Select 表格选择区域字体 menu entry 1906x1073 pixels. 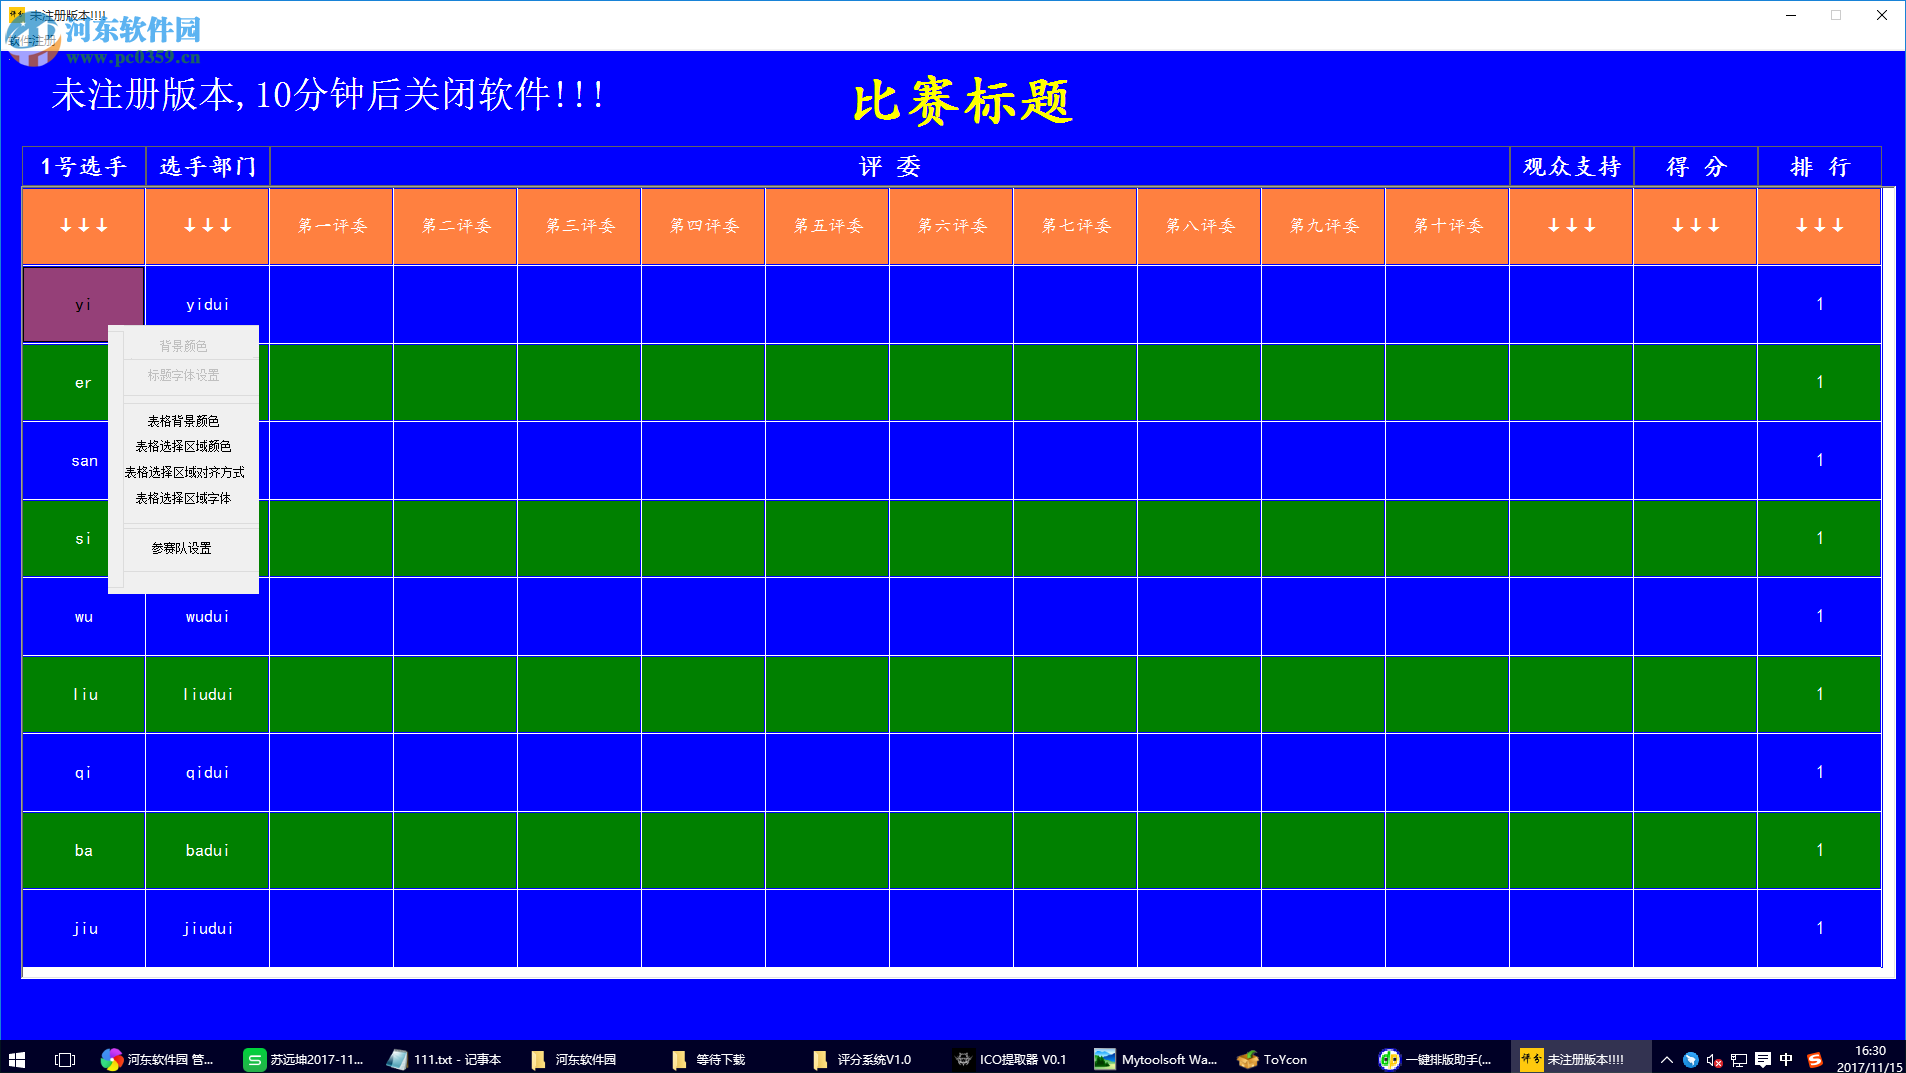tap(183, 498)
